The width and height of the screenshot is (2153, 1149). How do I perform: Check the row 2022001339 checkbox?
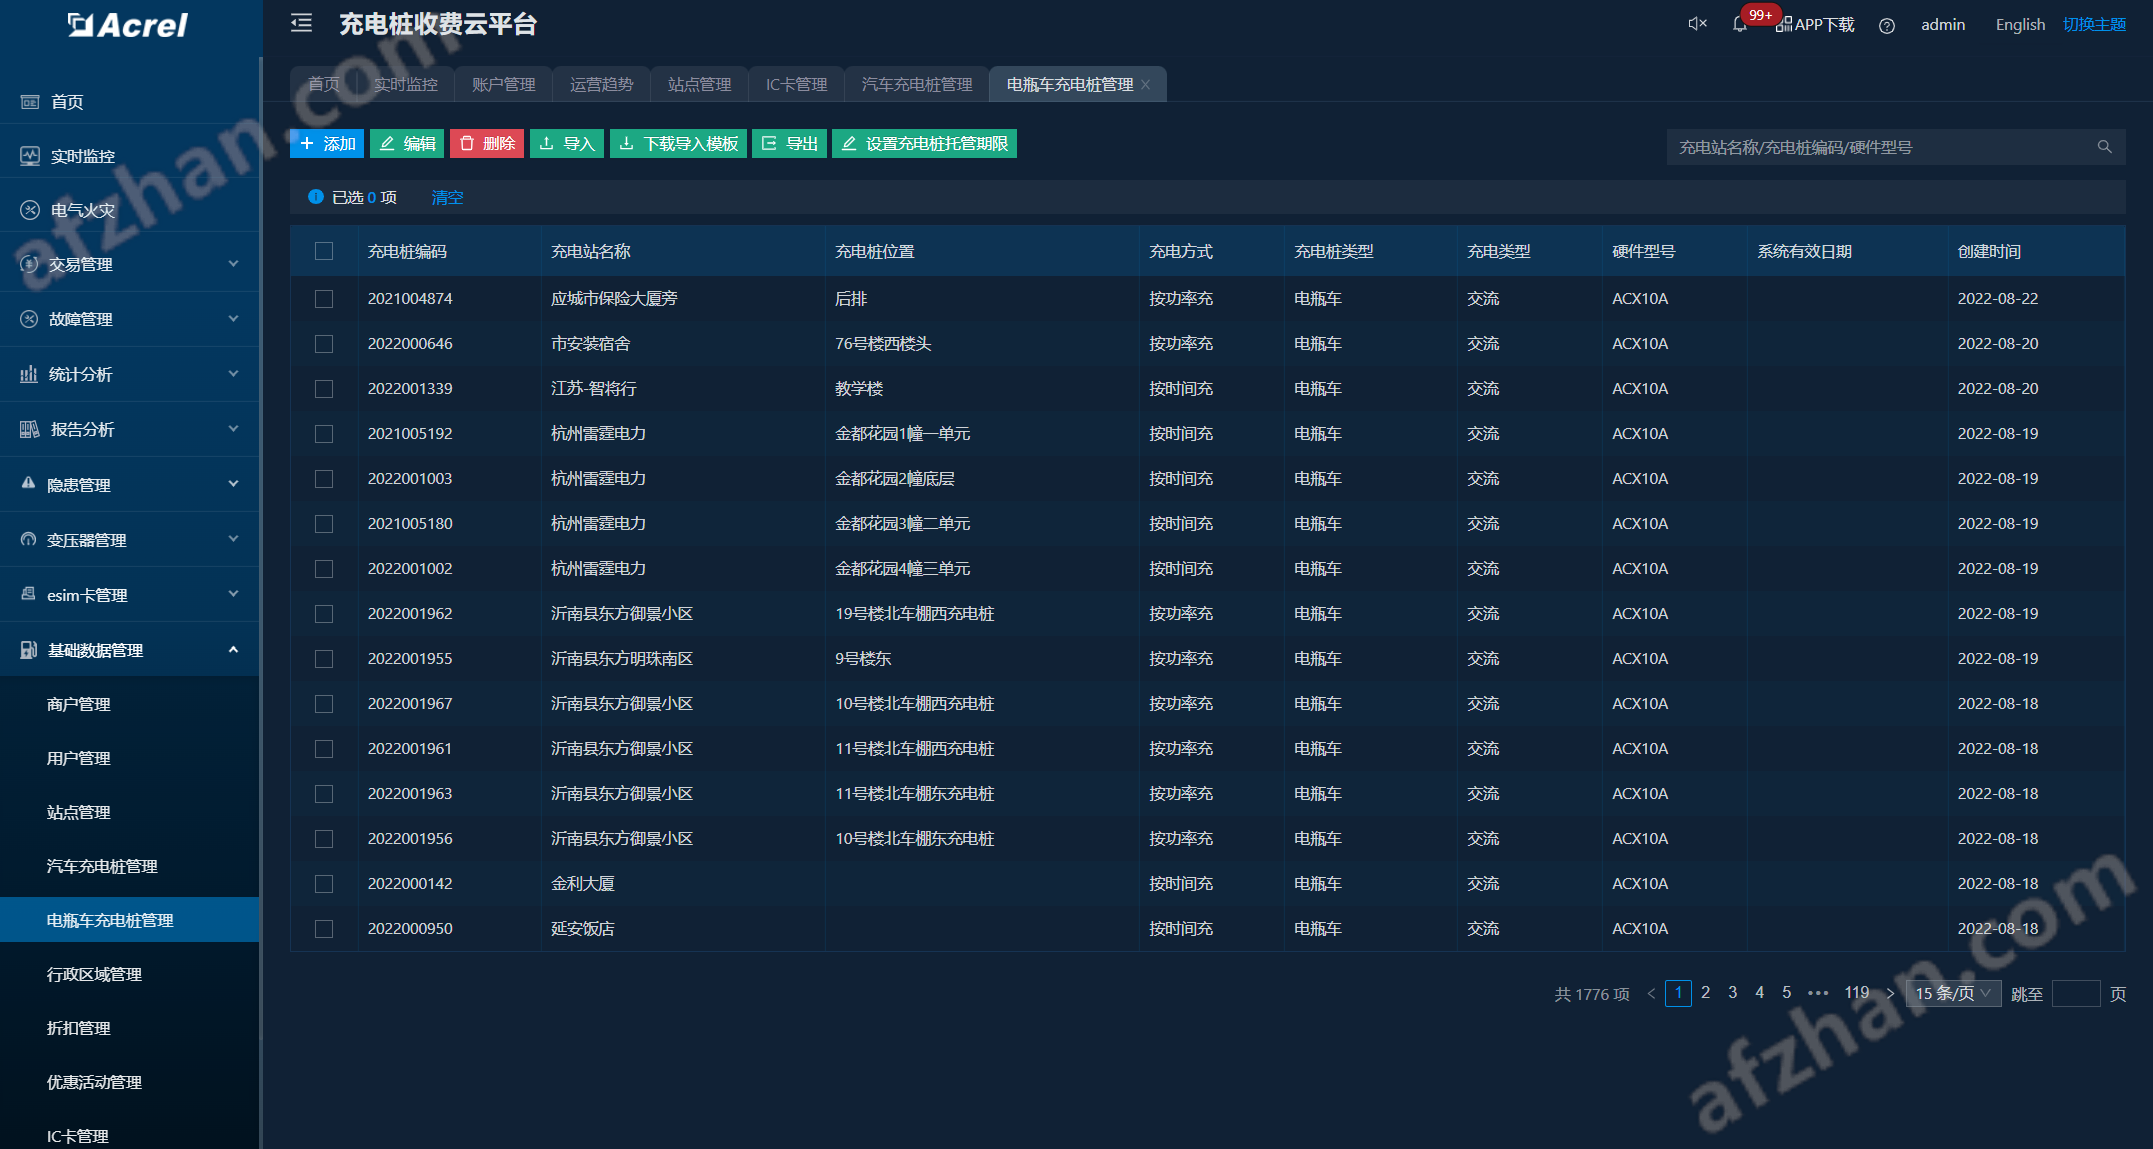click(324, 389)
